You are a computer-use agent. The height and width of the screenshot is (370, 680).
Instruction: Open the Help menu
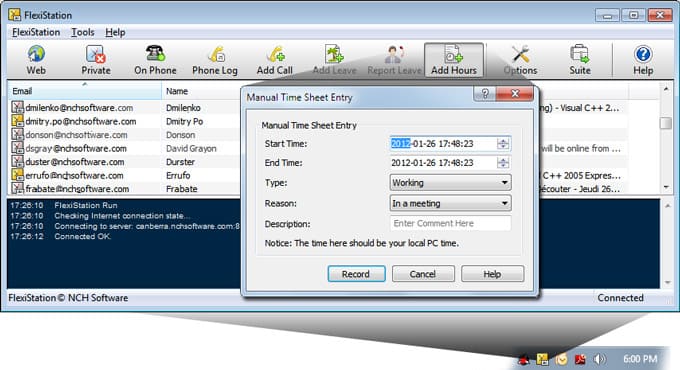115,32
